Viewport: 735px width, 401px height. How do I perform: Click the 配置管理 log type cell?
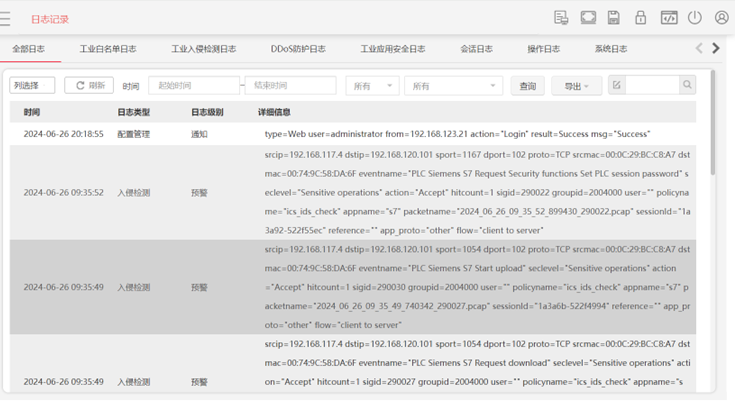pyautogui.click(x=134, y=134)
